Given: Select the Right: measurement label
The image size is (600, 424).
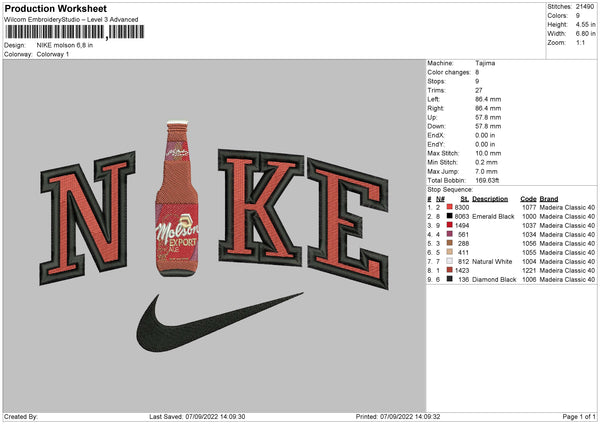Looking at the screenshot, I should [435, 108].
